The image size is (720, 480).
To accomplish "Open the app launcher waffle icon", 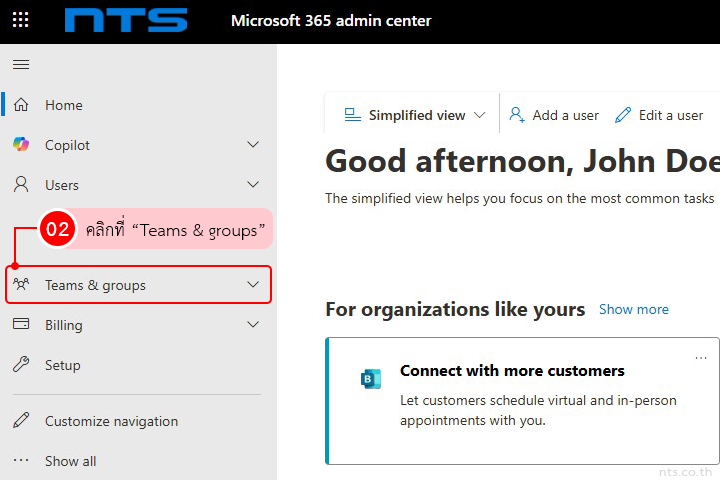I will tap(20, 20).
